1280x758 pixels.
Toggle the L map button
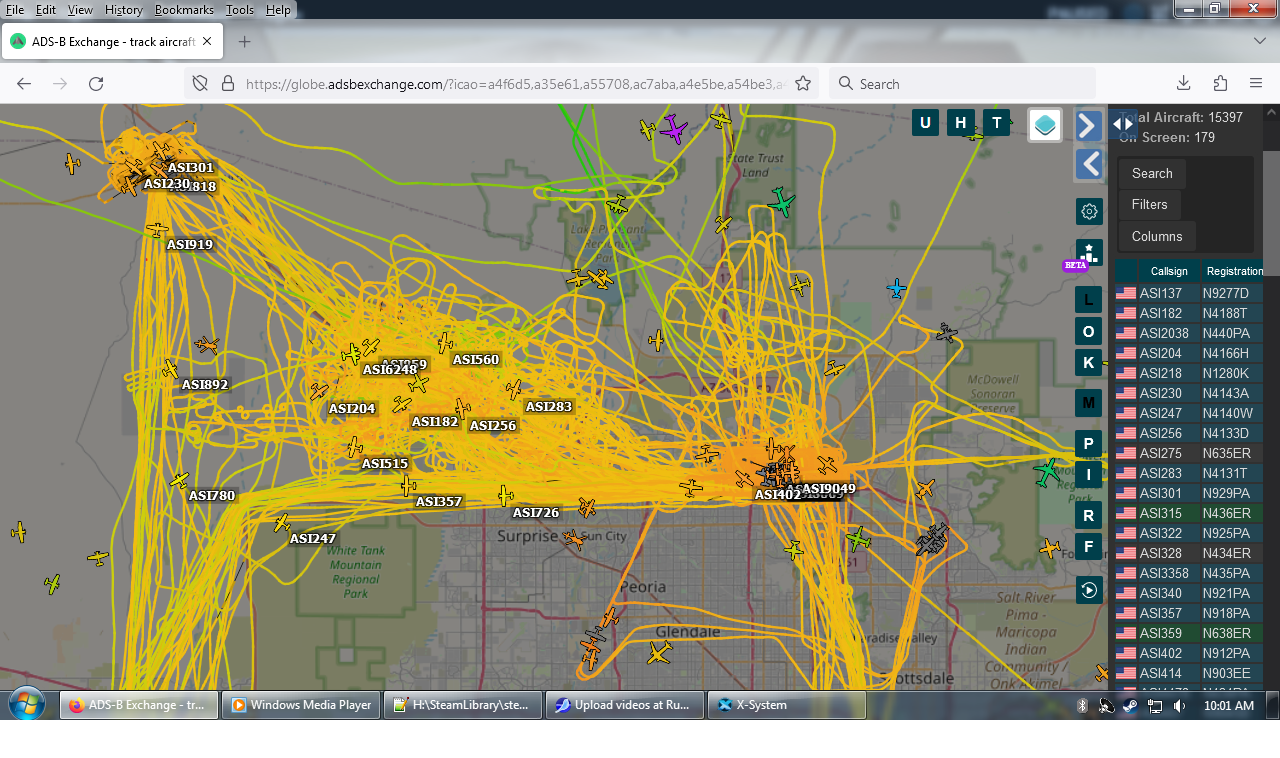pyautogui.click(x=1089, y=299)
